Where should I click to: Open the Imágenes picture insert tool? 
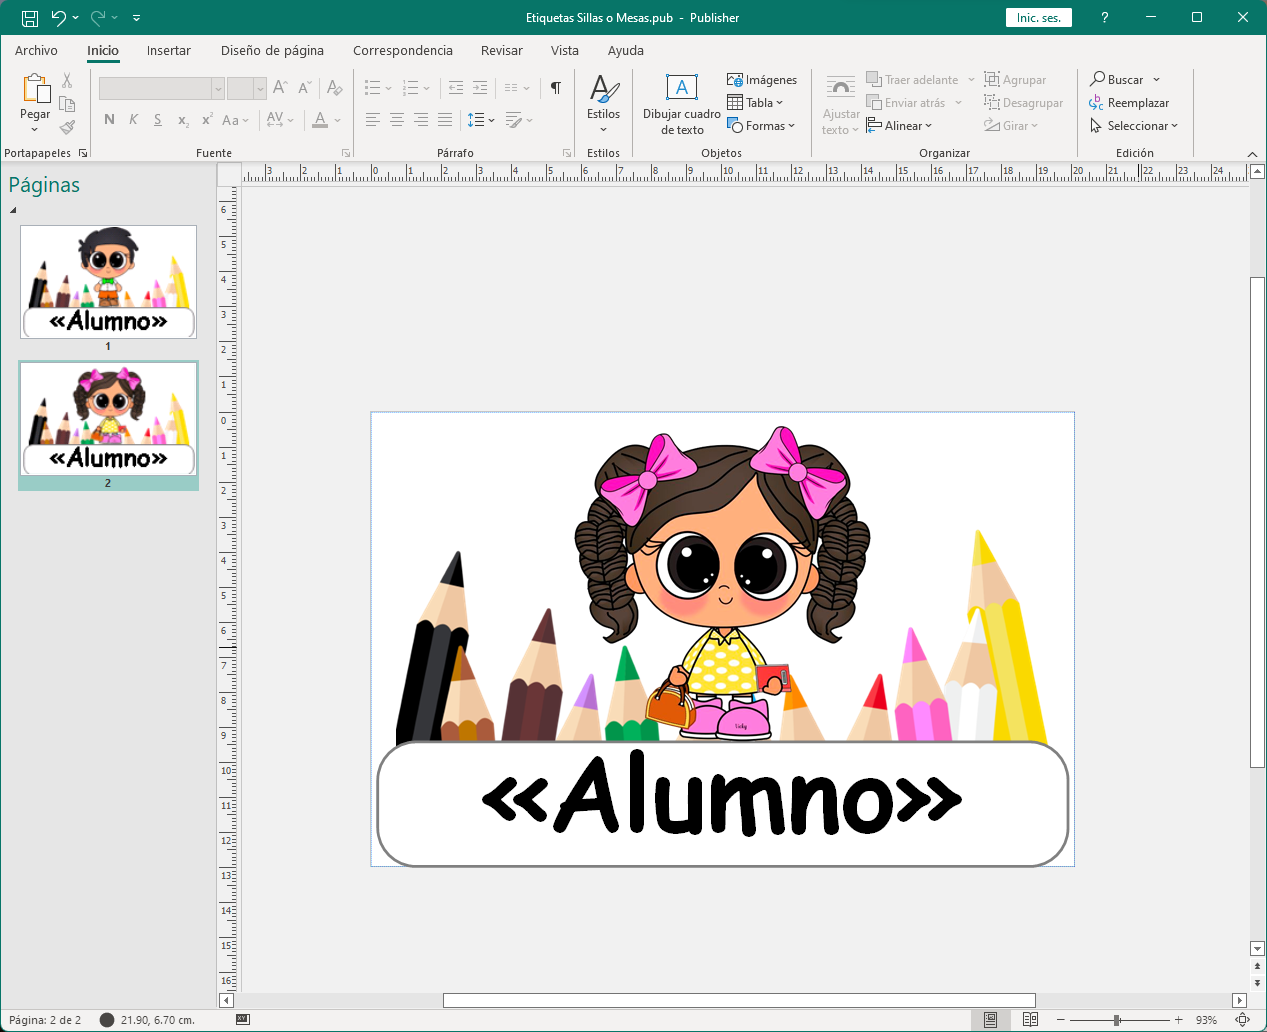[762, 80]
